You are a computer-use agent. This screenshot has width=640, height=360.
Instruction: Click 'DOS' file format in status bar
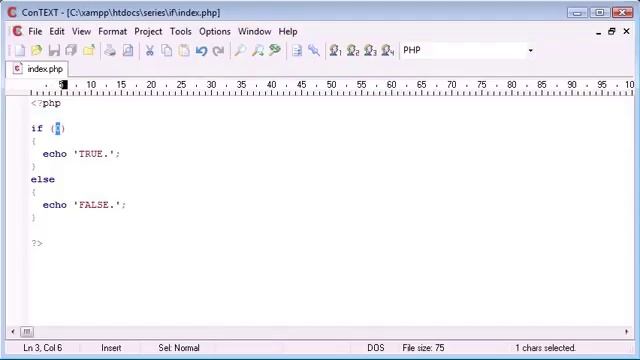coord(376,348)
